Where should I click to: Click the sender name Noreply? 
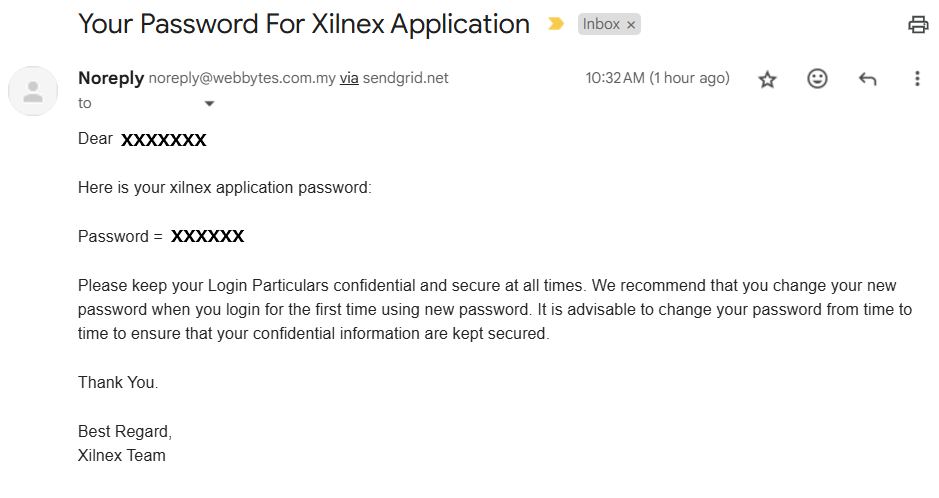click(111, 78)
